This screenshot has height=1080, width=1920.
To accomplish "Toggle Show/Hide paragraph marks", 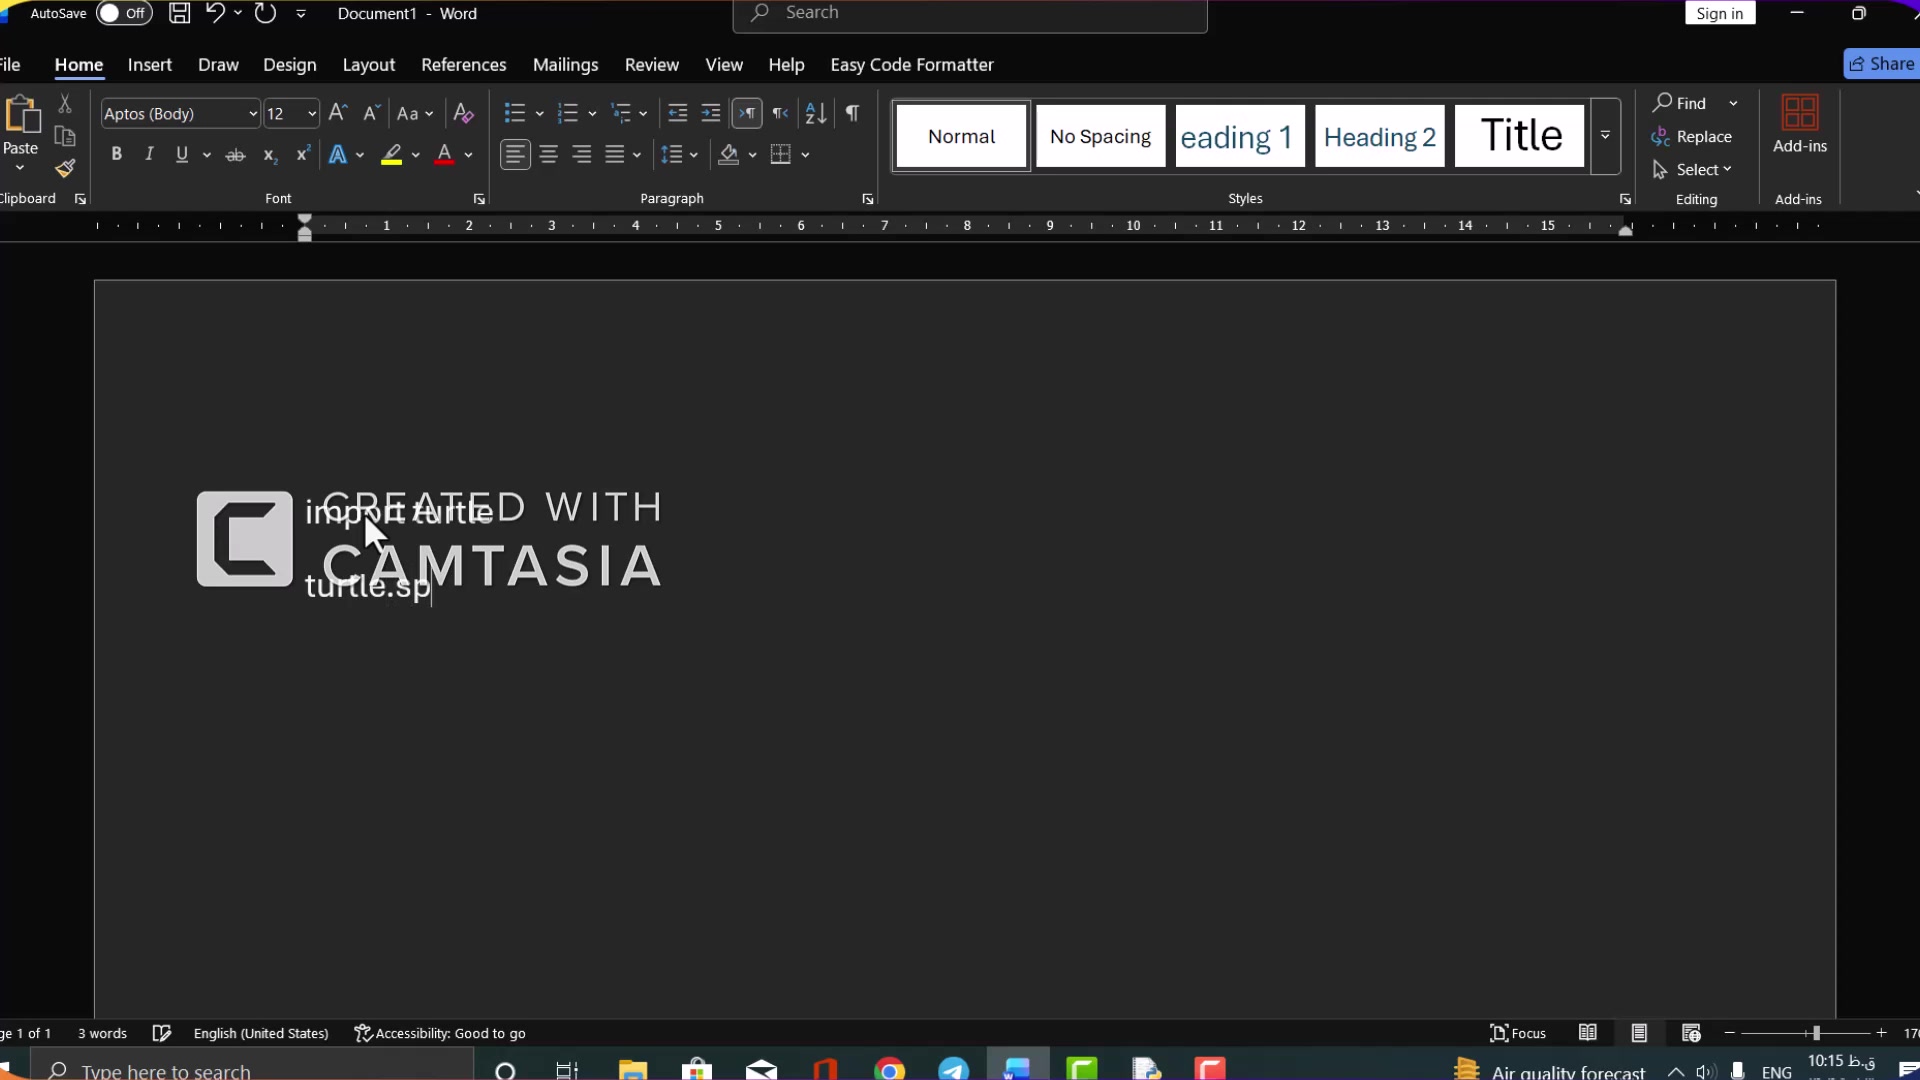I will tap(852, 113).
